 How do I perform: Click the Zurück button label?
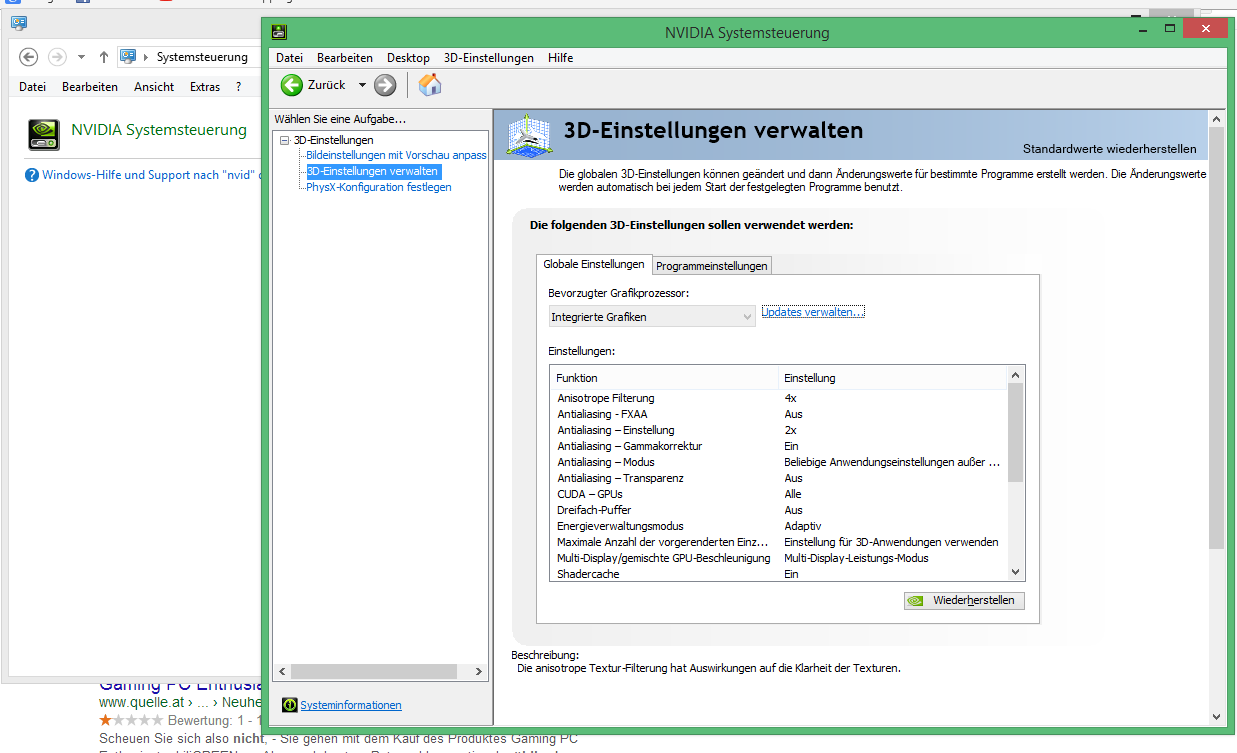coord(327,85)
